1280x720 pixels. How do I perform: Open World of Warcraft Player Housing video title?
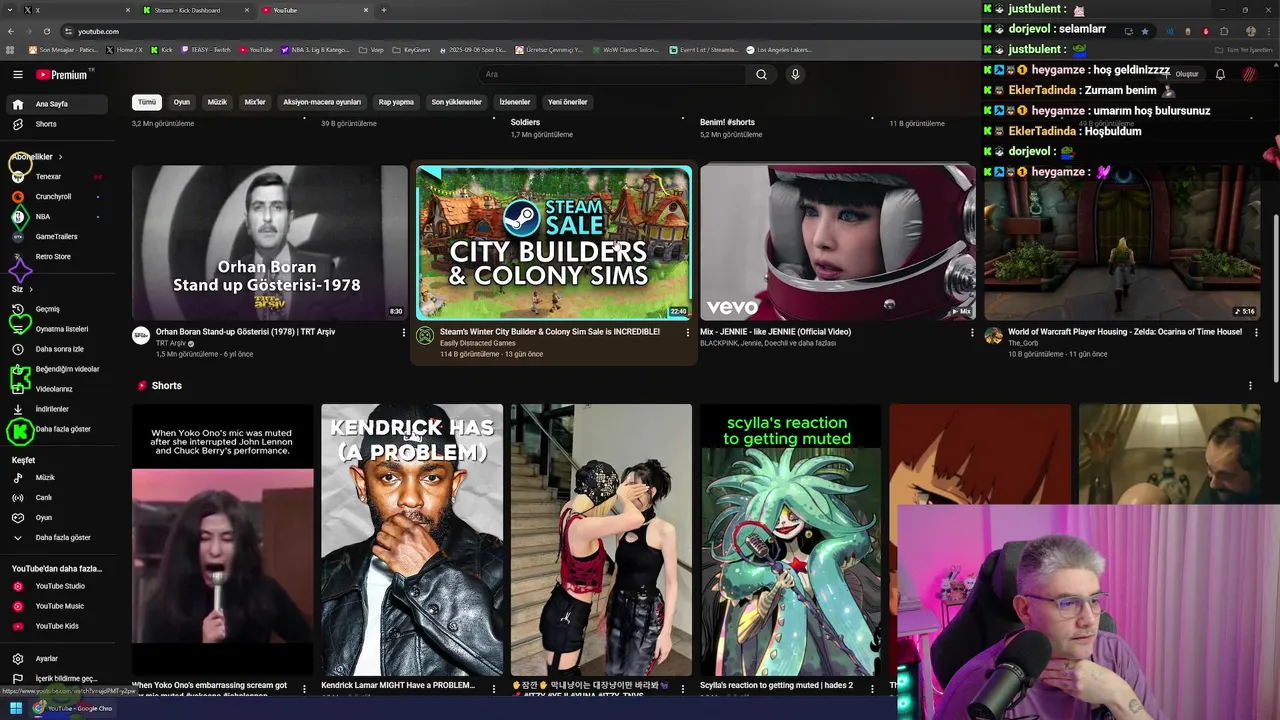coord(1125,332)
